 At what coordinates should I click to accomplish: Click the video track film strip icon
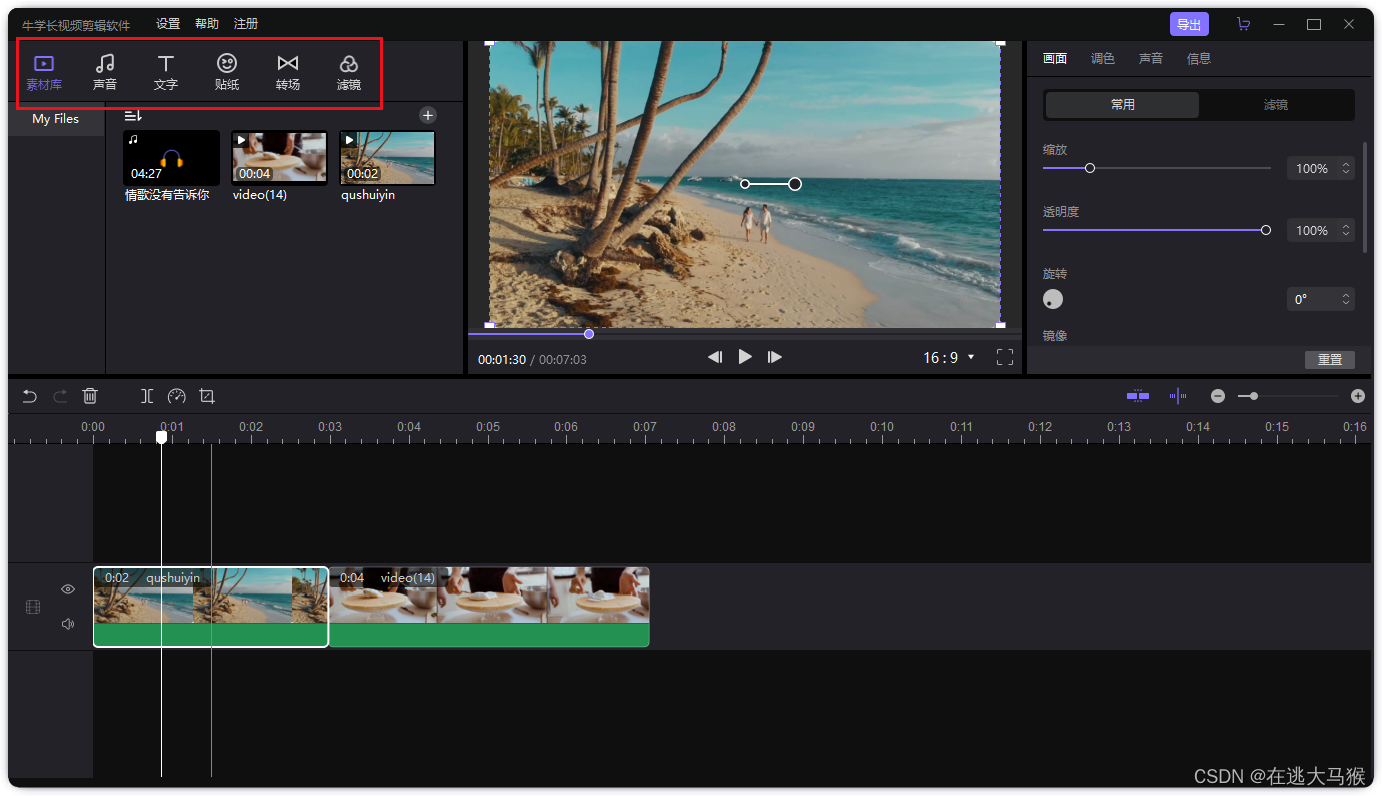tap(33, 607)
